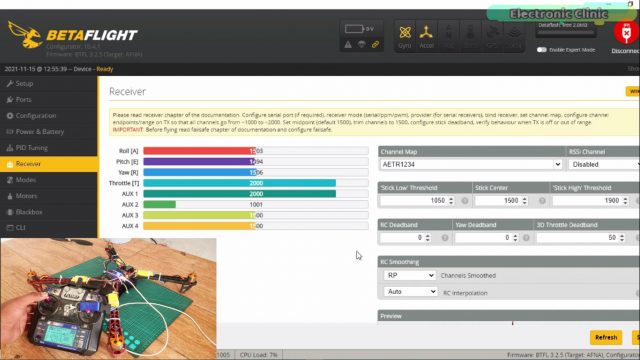Open the Auto RC Interpolation dropdown

coord(410,292)
